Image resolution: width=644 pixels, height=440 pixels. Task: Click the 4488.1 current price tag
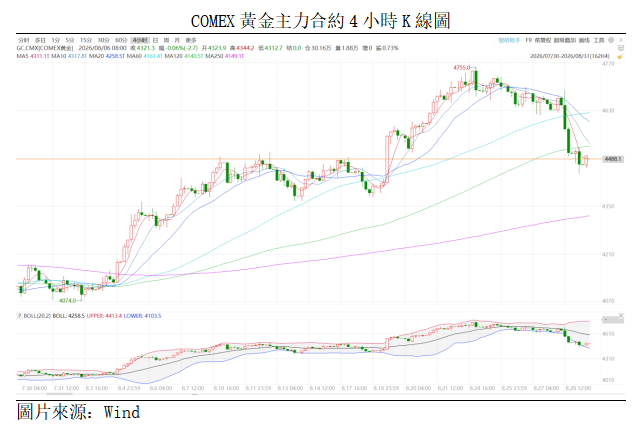[x=613, y=159]
